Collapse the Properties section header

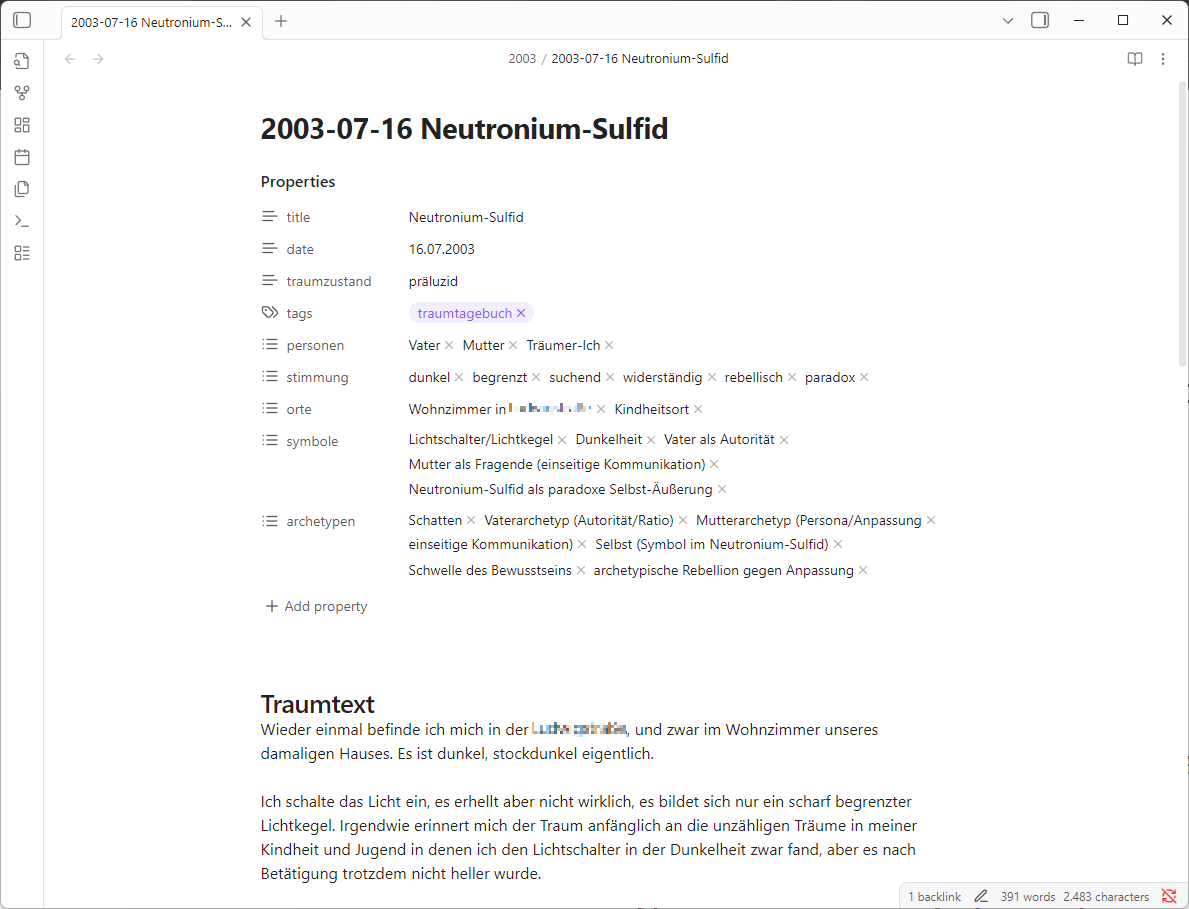(298, 182)
